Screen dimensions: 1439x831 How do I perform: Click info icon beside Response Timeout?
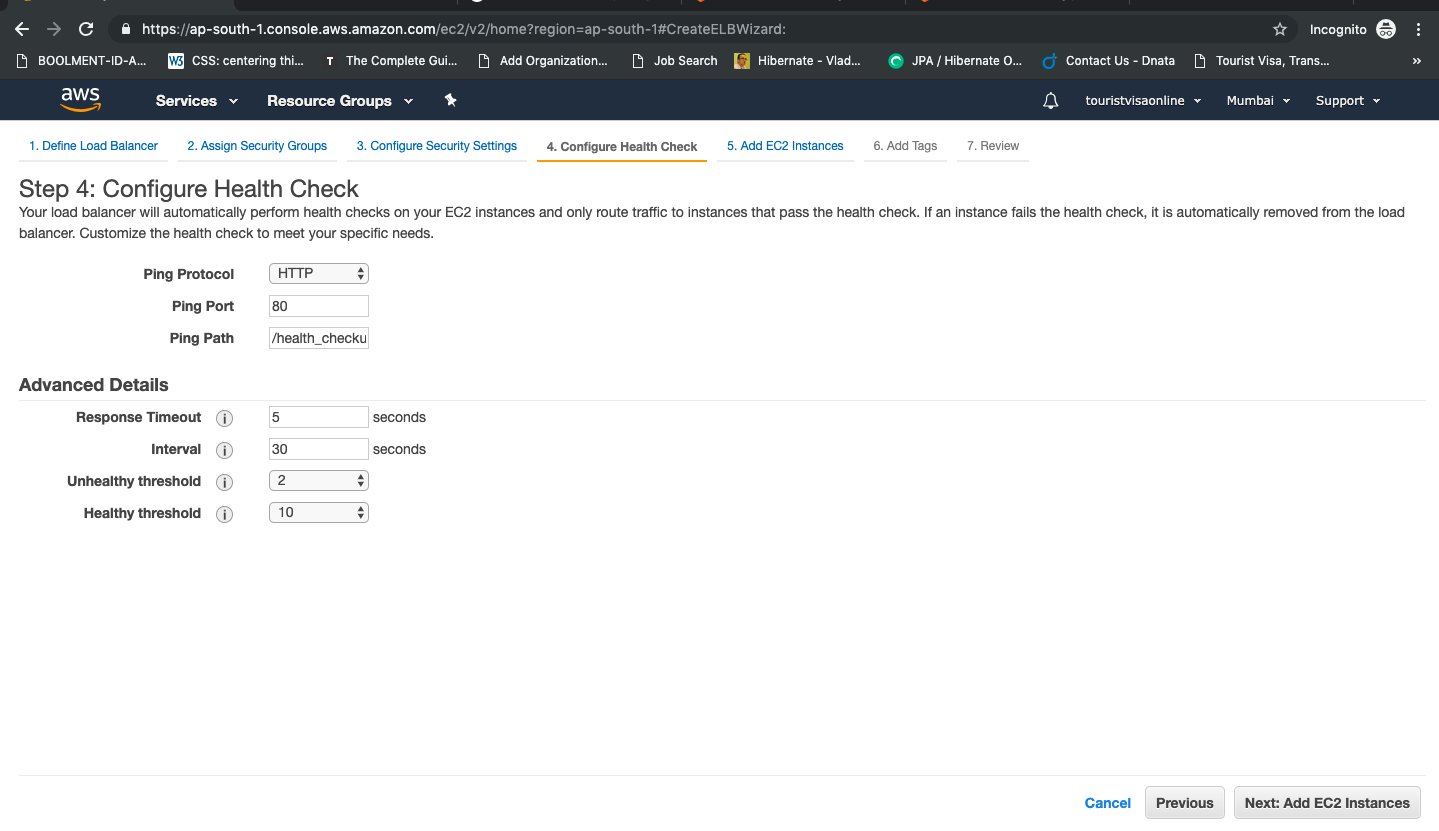(x=224, y=418)
